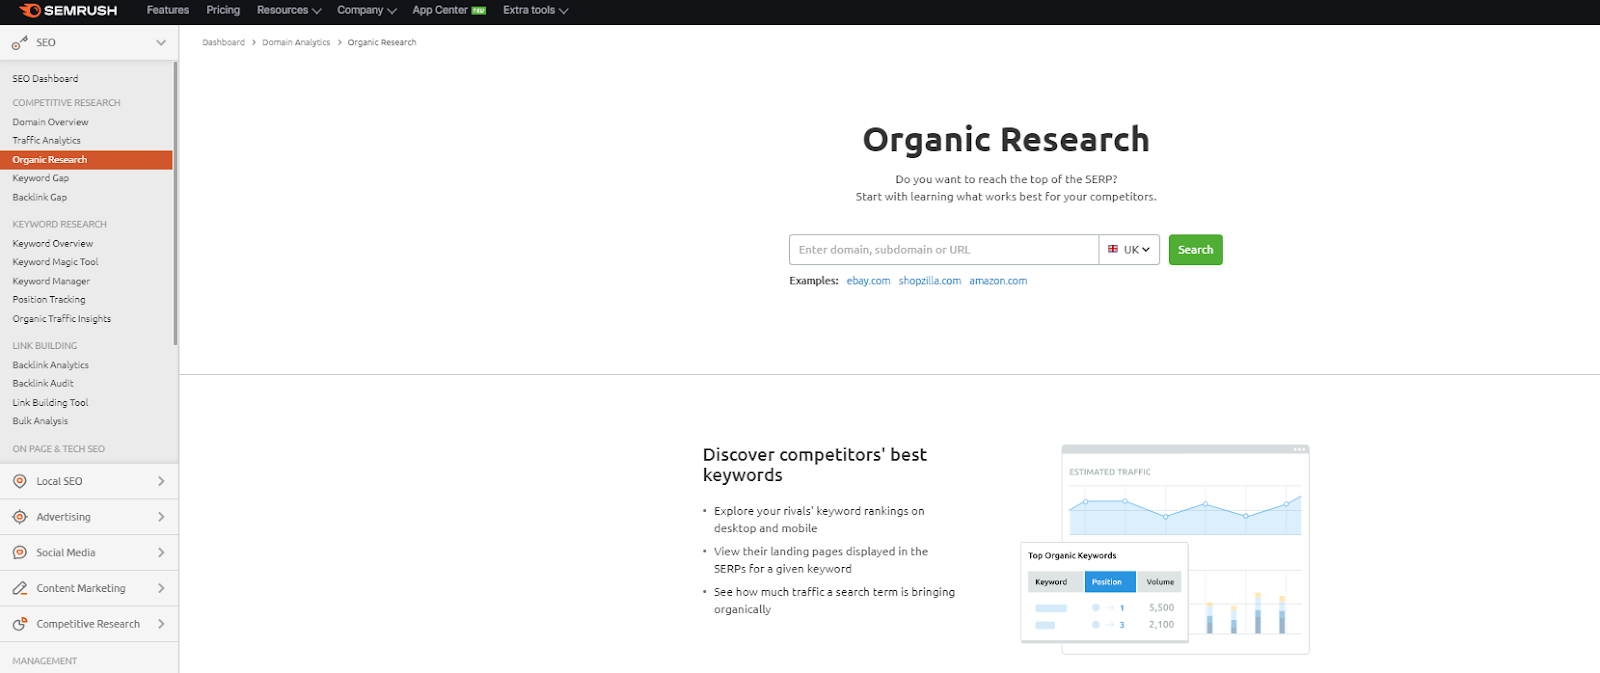
Task: Click the Semrush logo
Action: pyautogui.click(x=68, y=11)
